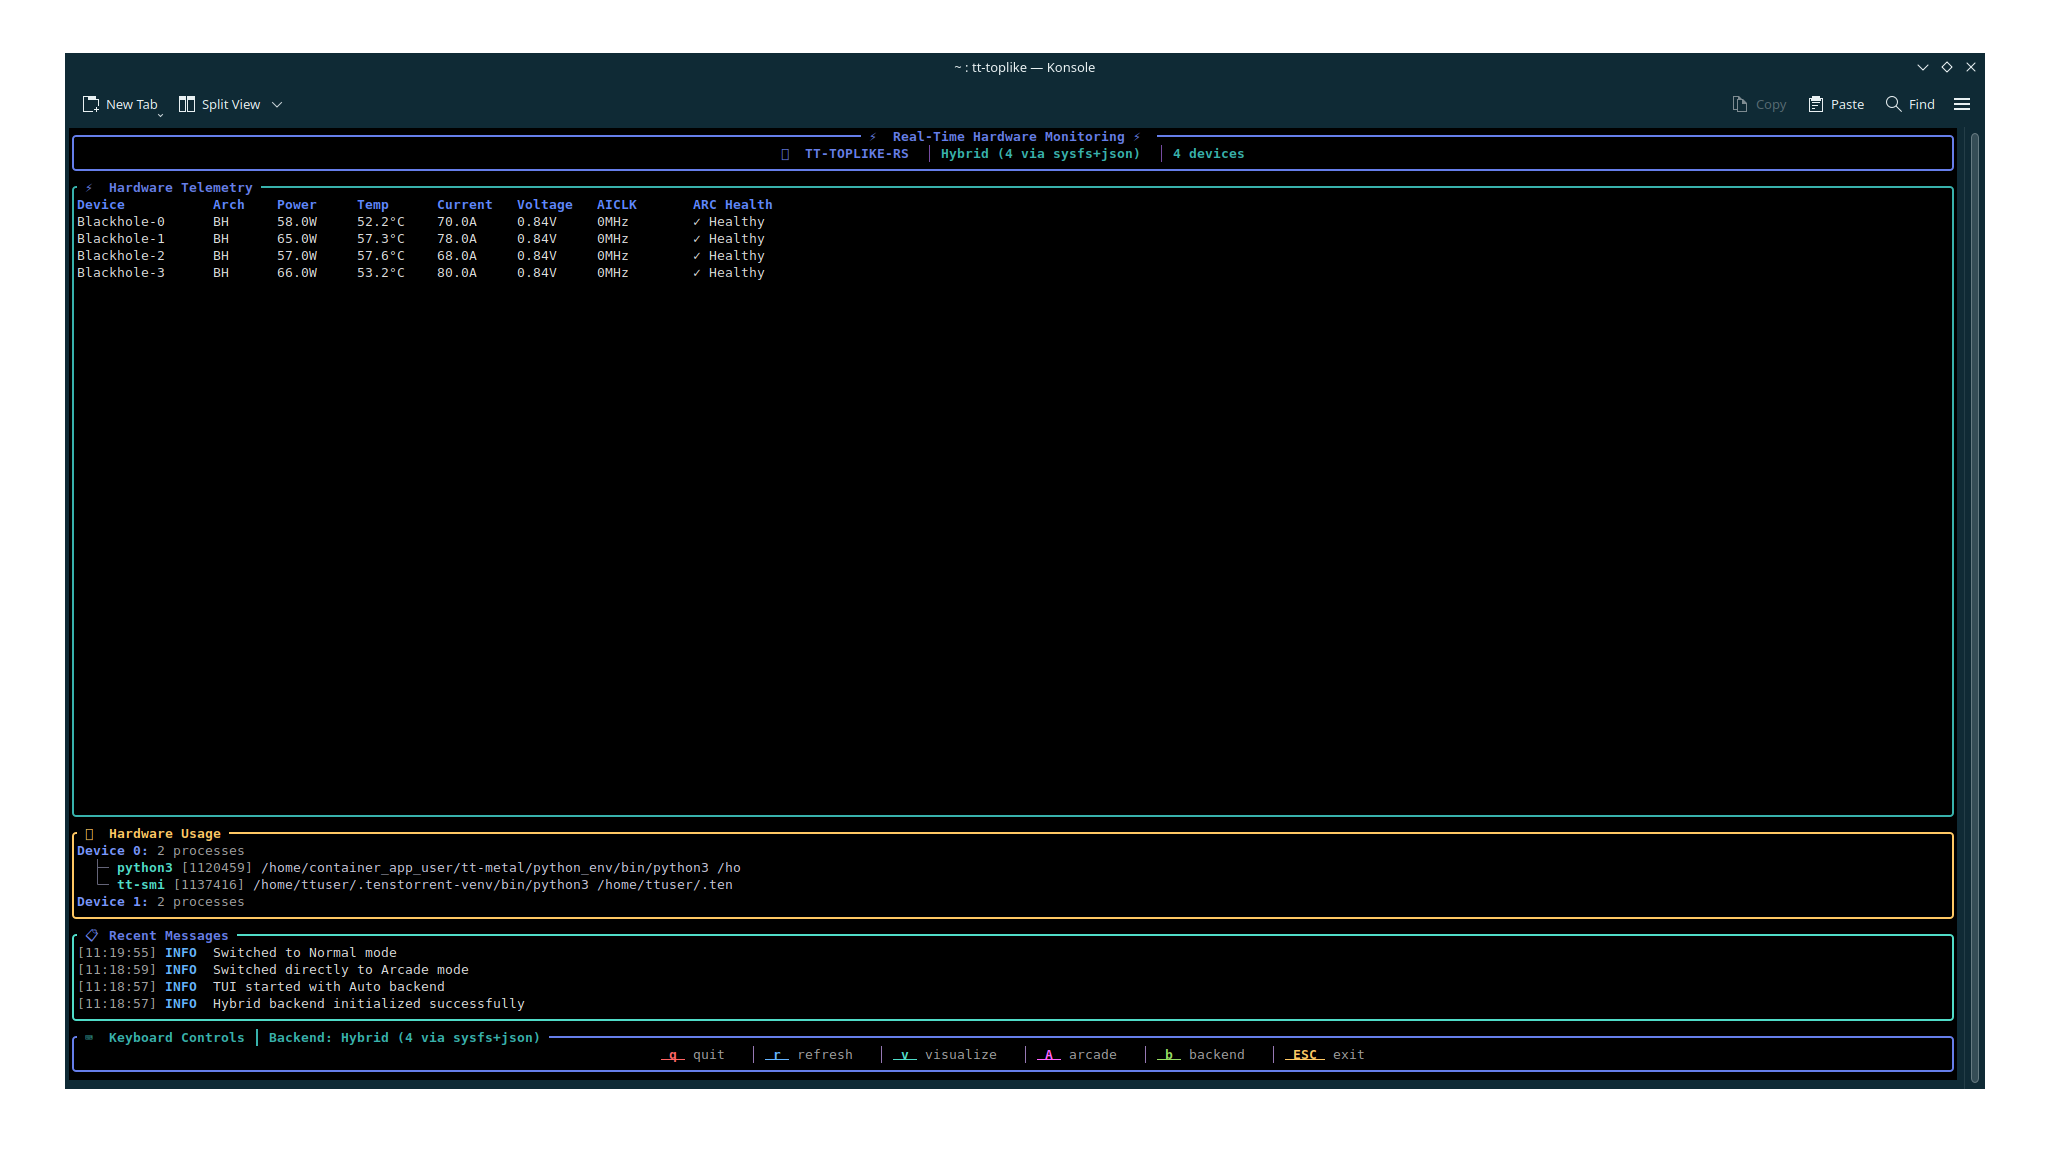Select the Blackhole-0 device row name

click(121, 222)
